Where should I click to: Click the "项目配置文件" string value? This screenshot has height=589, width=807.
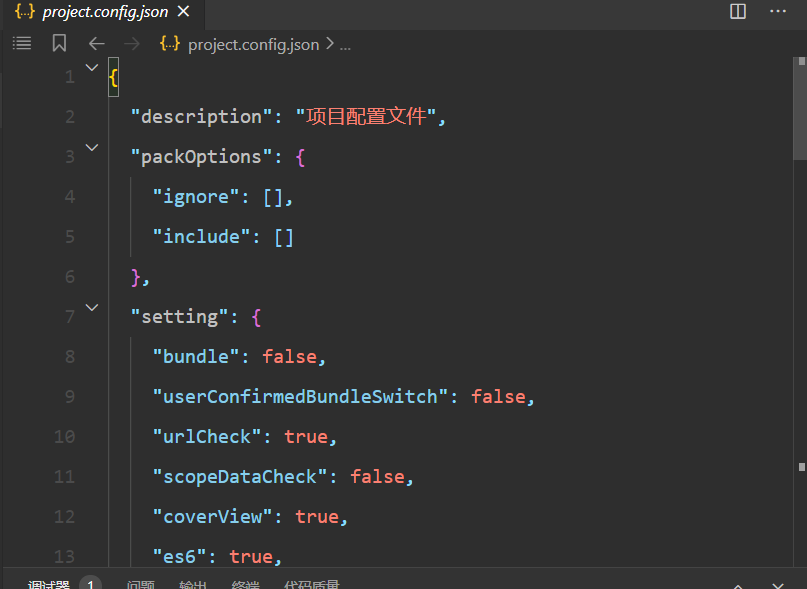[x=366, y=116]
